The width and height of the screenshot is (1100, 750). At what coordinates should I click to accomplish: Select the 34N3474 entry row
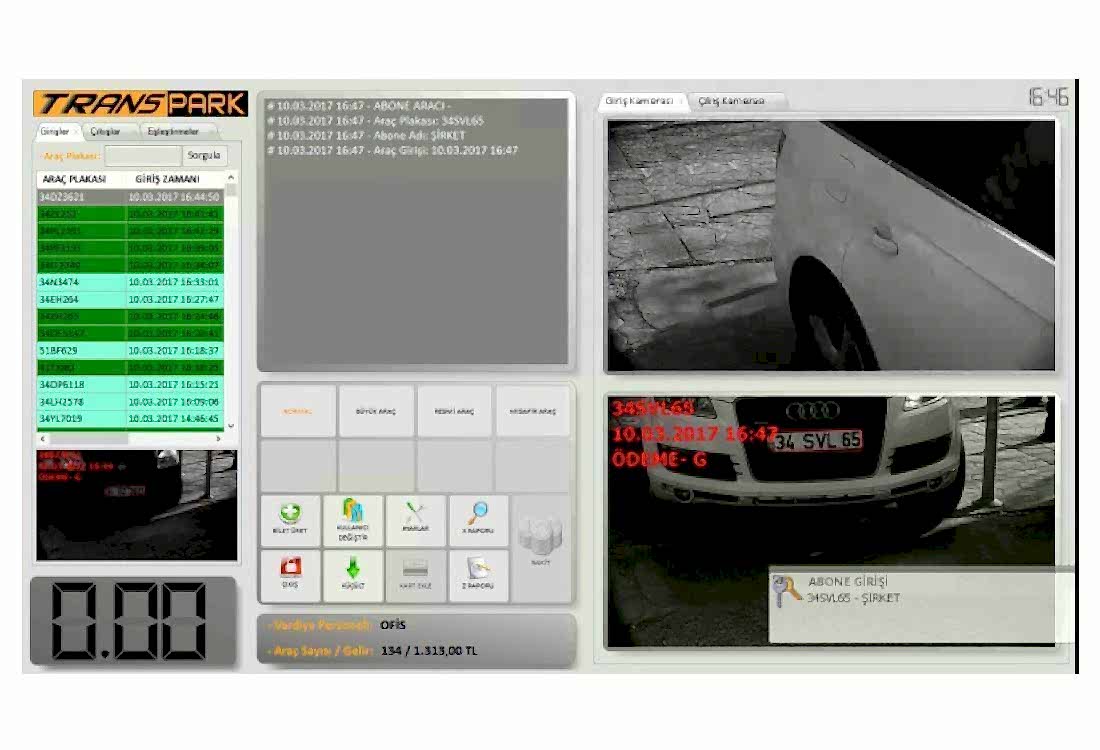coord(130,282)
